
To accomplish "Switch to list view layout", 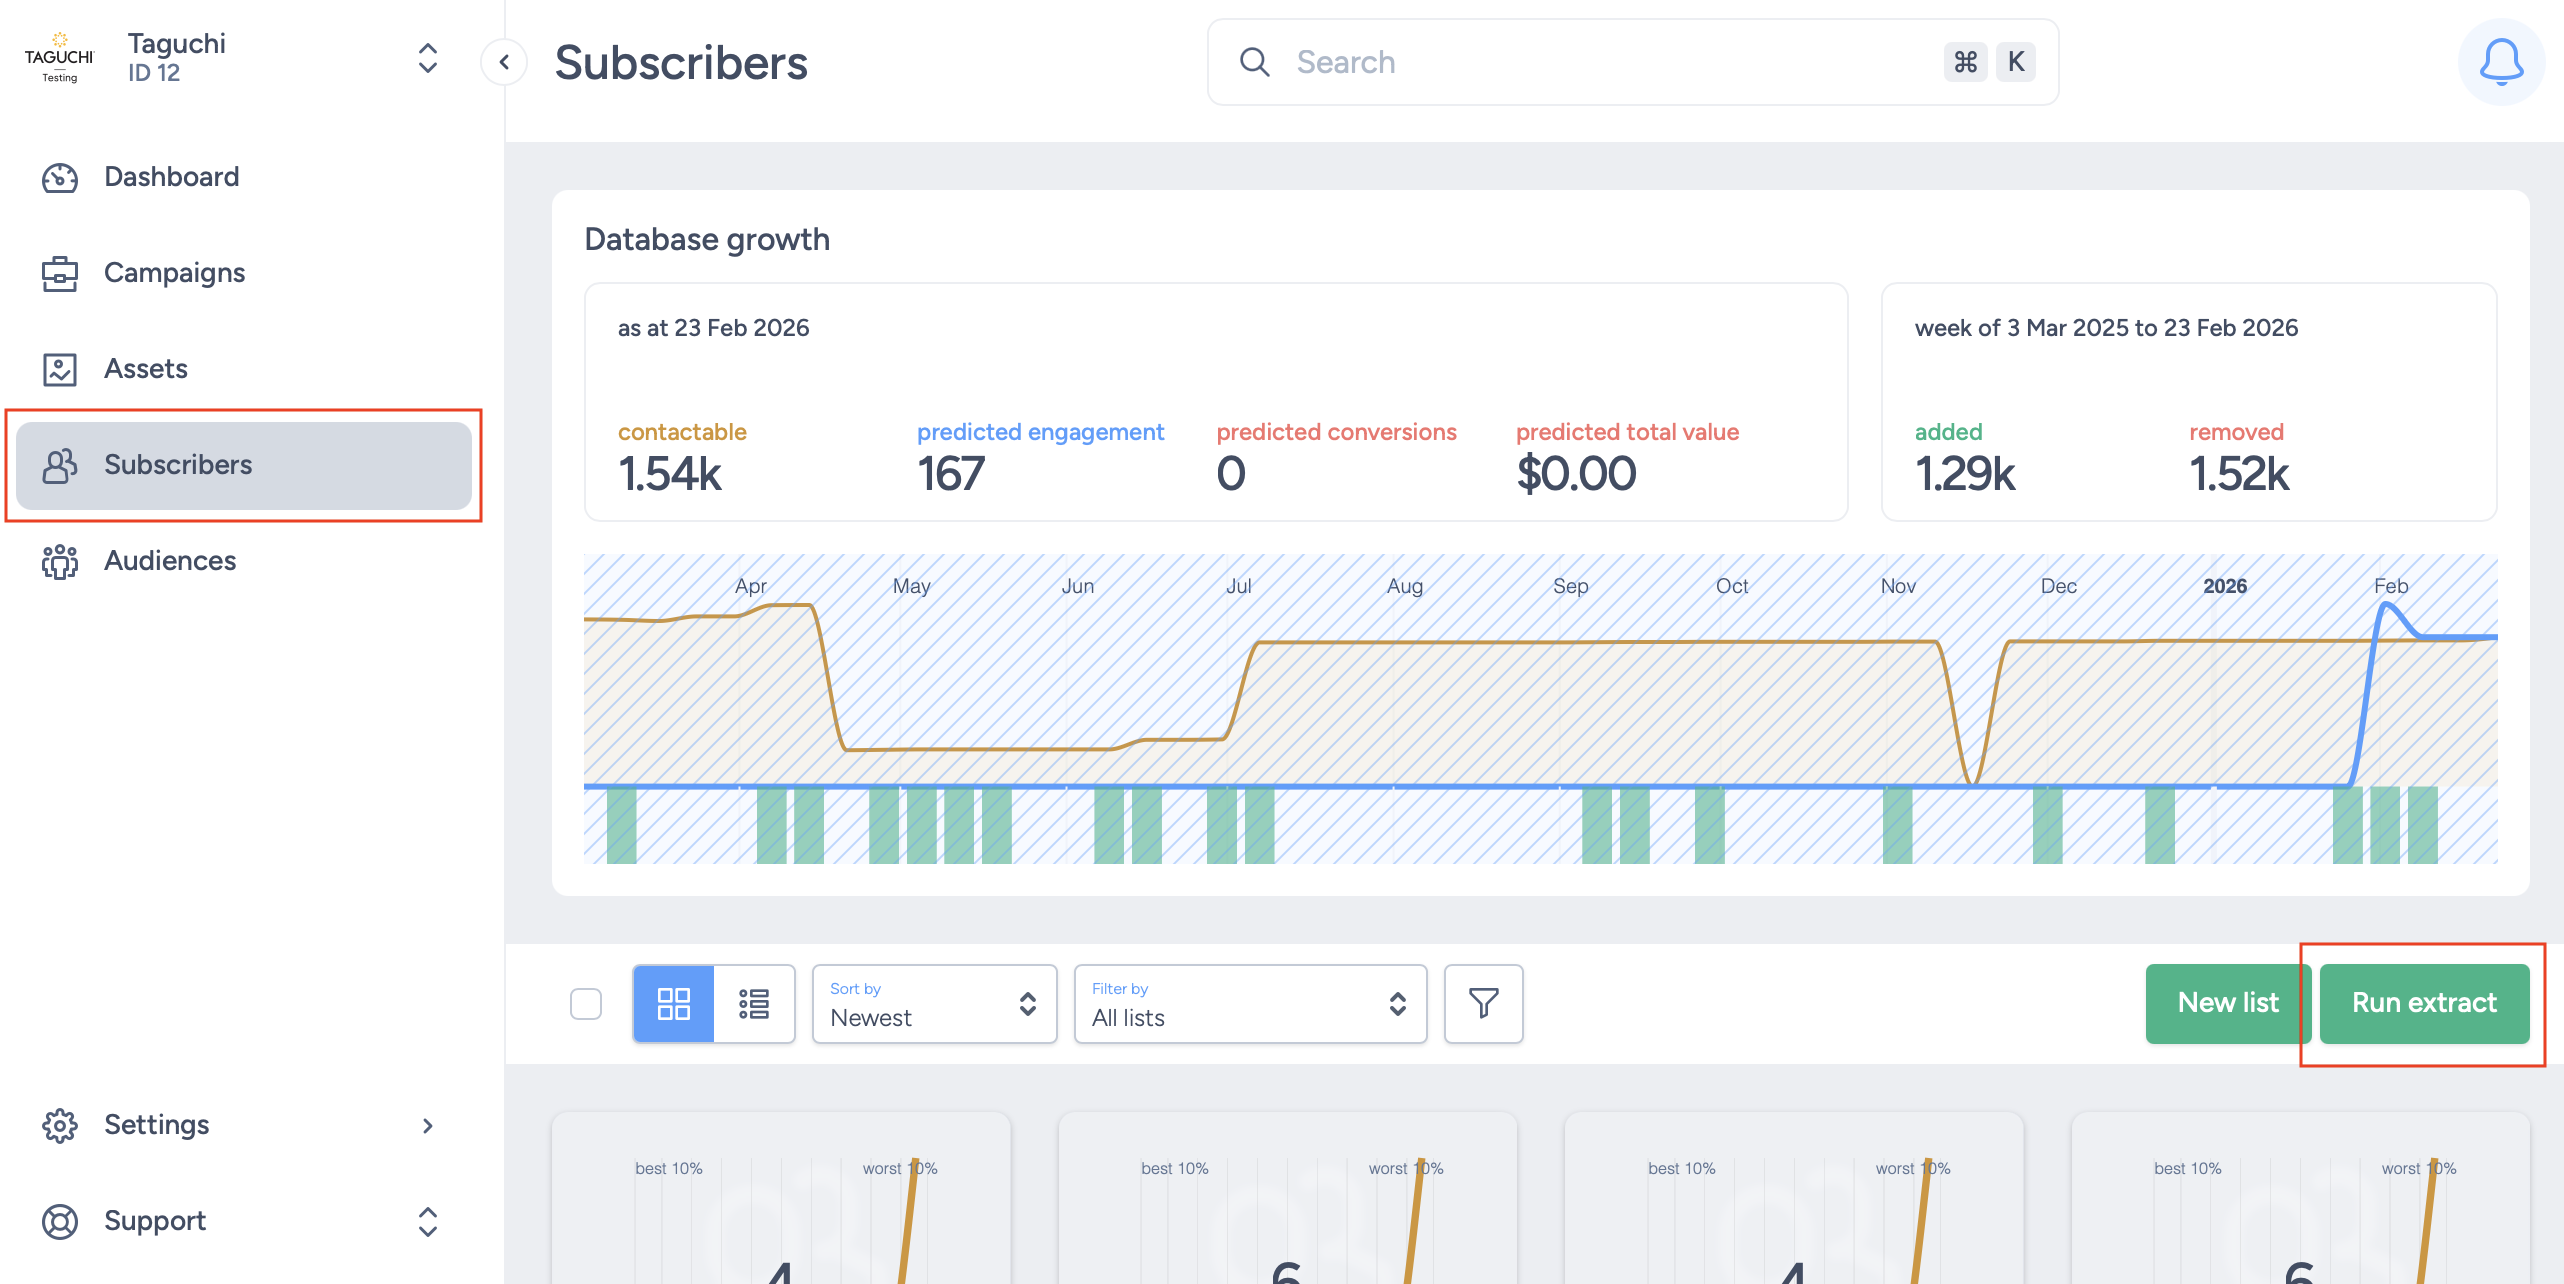I will 754,1003.
